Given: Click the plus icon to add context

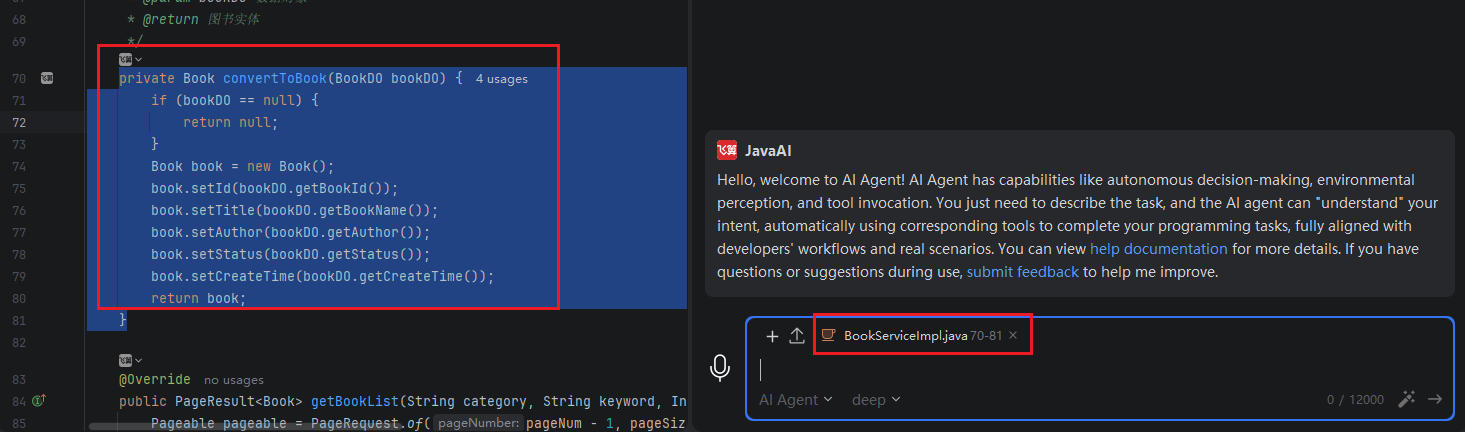Looking at the screenshot, I should pos(772,336).
